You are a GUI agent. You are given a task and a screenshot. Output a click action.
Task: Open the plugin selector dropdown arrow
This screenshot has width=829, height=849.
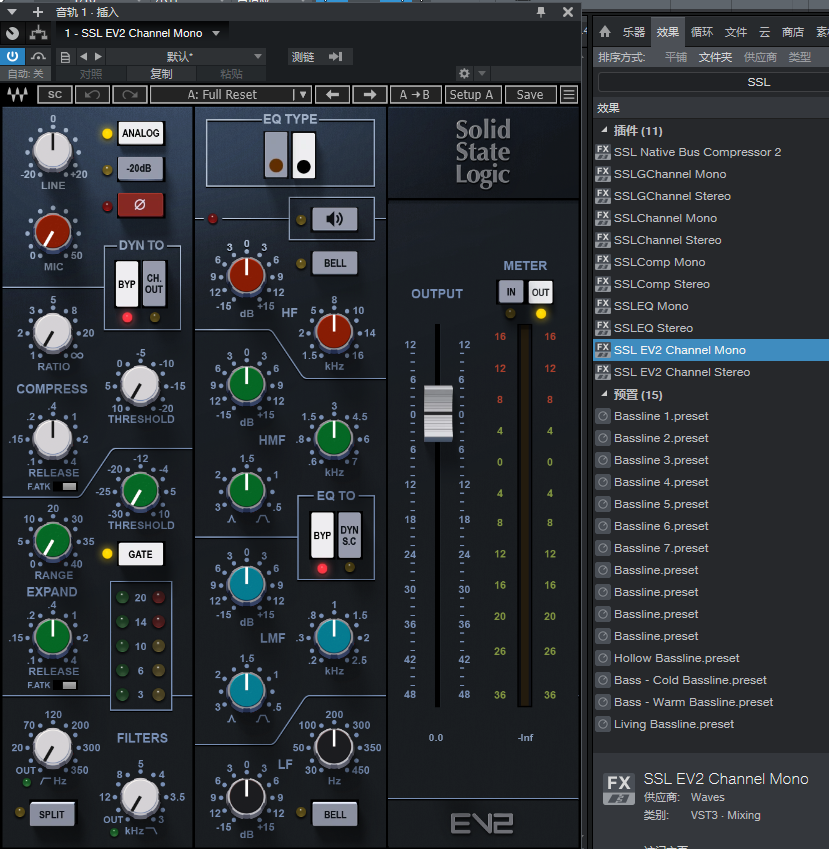tap(216, 33)
